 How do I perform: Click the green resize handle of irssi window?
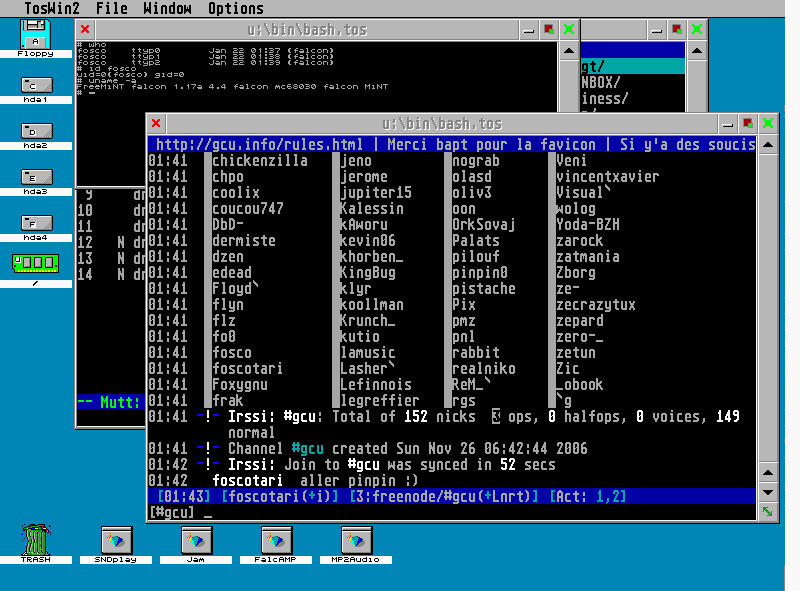767,512
